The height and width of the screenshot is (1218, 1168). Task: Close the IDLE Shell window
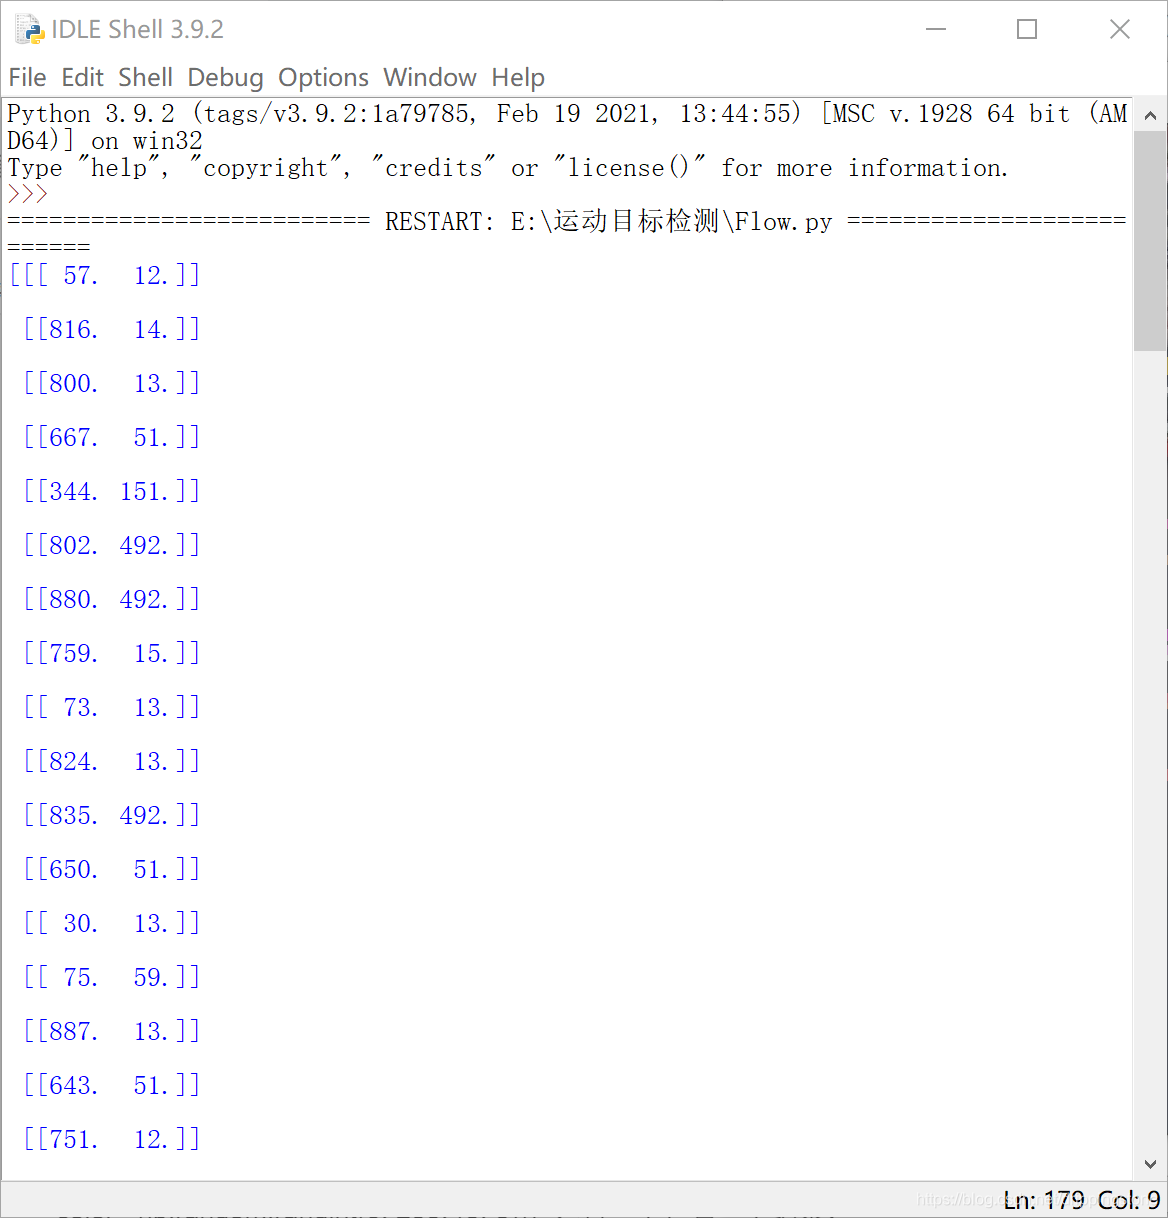click(x=1120, y=29)
